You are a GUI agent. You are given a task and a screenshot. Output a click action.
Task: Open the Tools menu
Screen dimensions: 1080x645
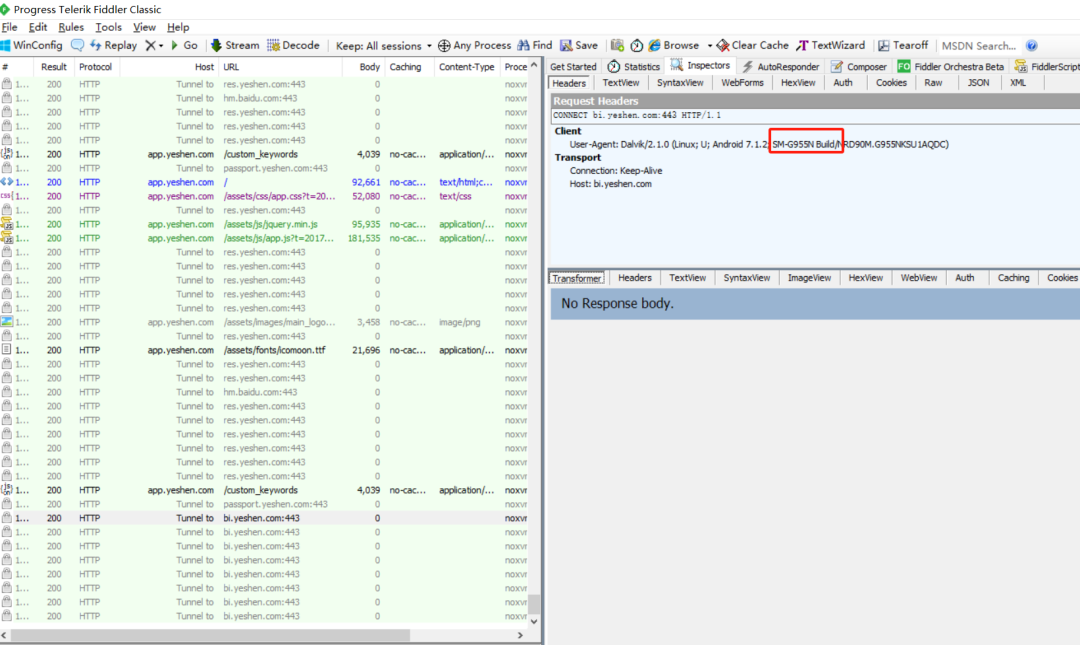click(x=108, y=27)
